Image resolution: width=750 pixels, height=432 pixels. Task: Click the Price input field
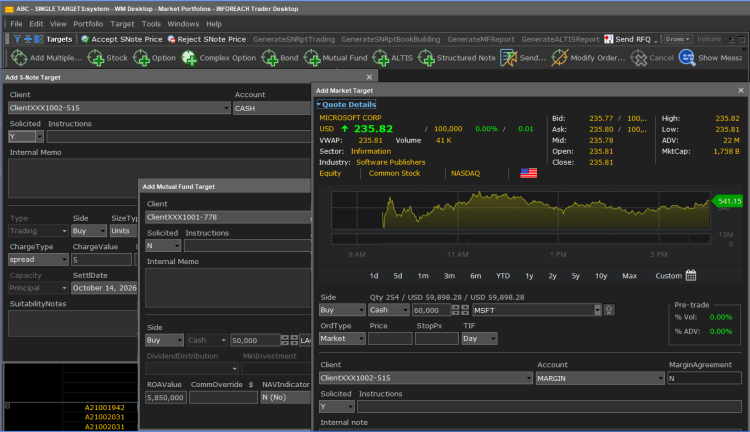(390, 339)
